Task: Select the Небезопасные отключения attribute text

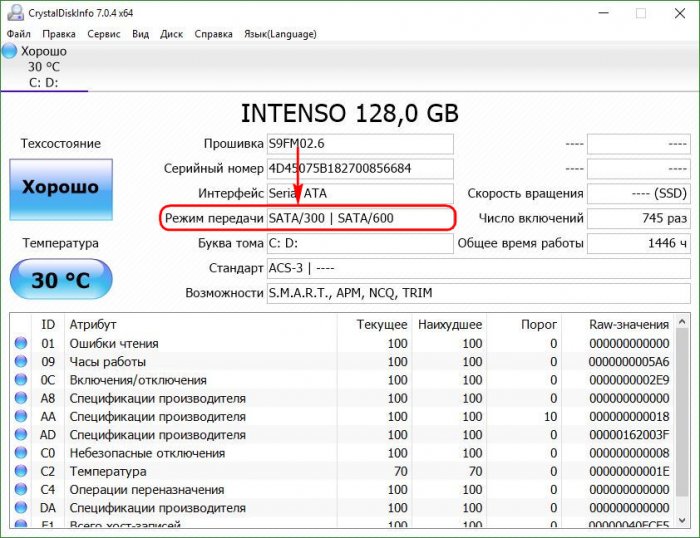Action: [x=147, y=453]
